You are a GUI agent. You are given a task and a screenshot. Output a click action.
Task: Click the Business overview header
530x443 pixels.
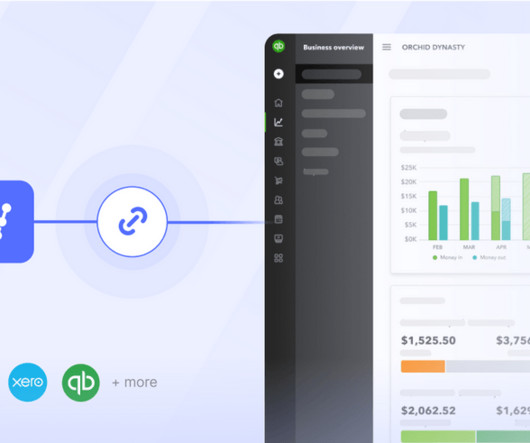[334, 48]
